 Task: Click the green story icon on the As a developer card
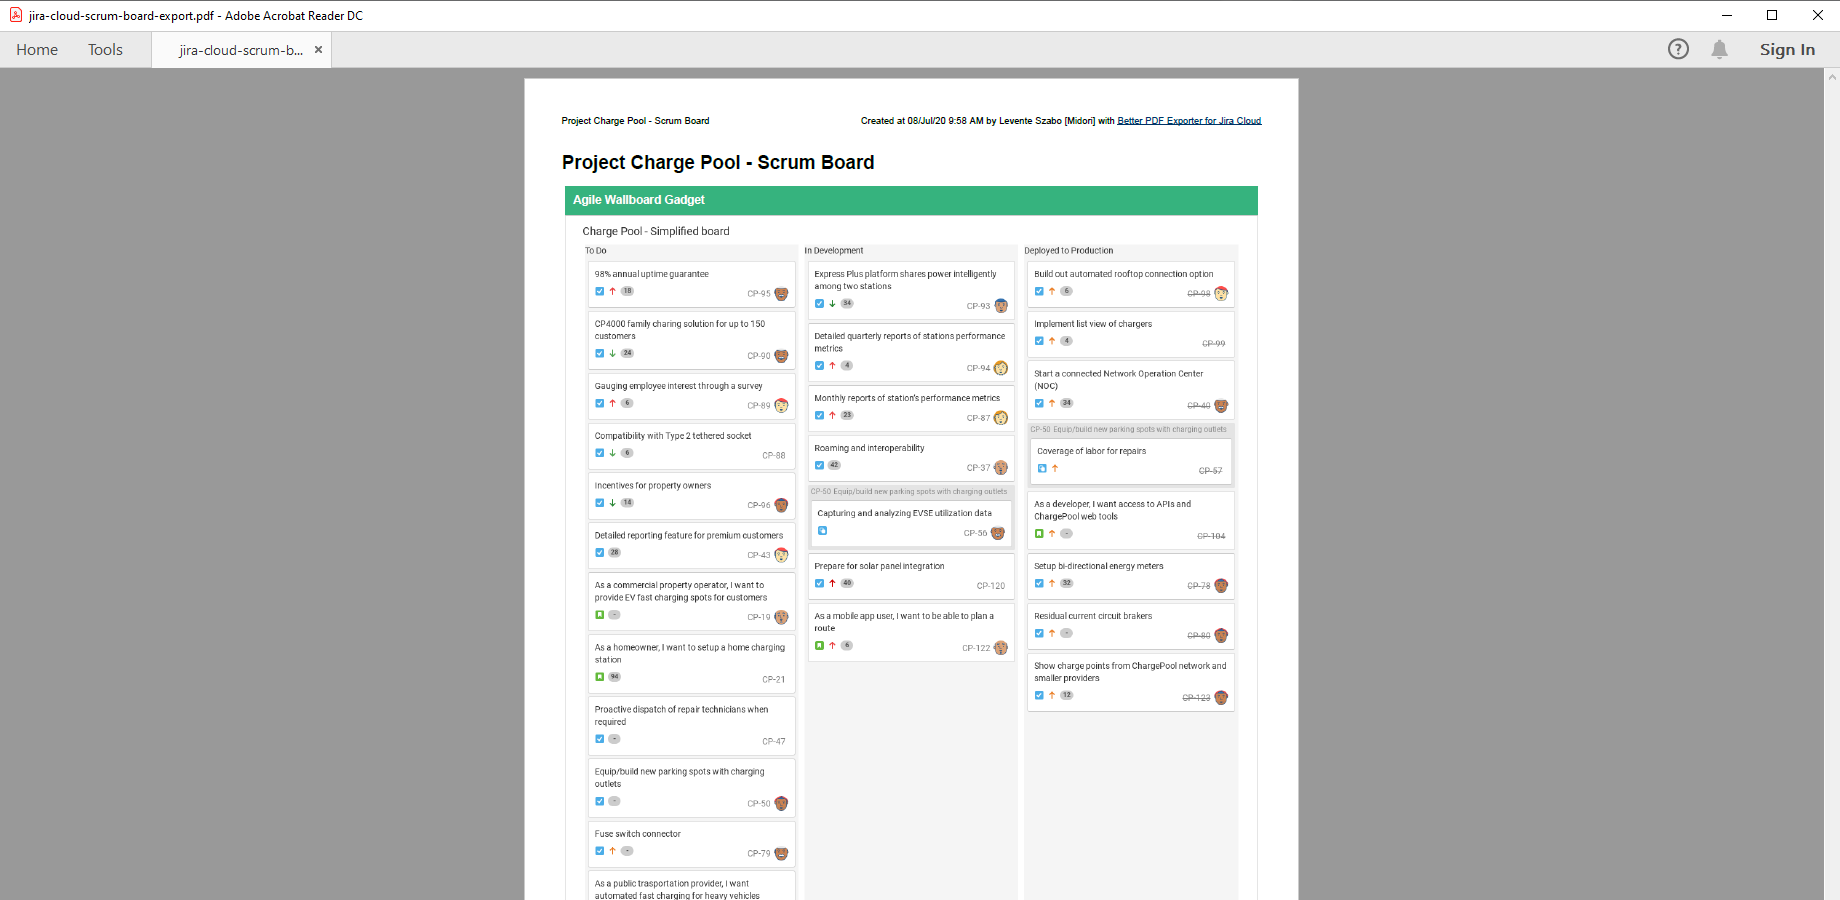tap(1039, 534)
